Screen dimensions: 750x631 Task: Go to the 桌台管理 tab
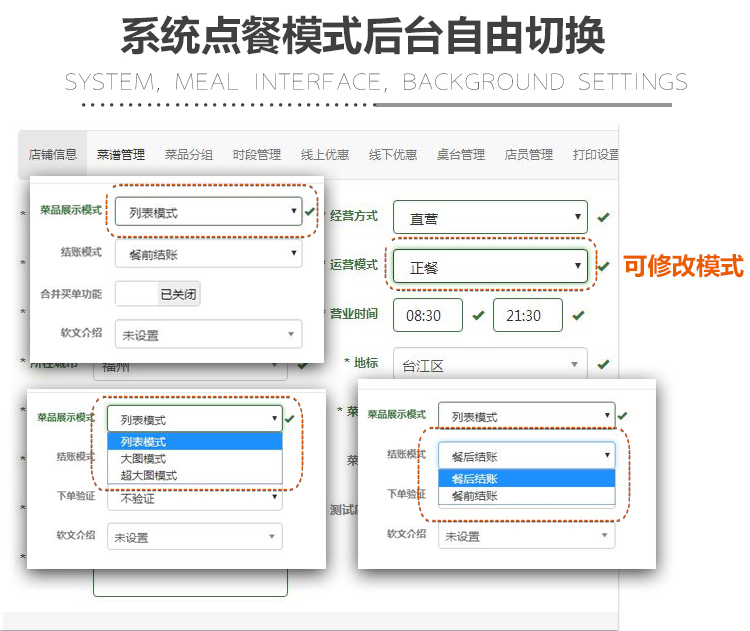461,154
